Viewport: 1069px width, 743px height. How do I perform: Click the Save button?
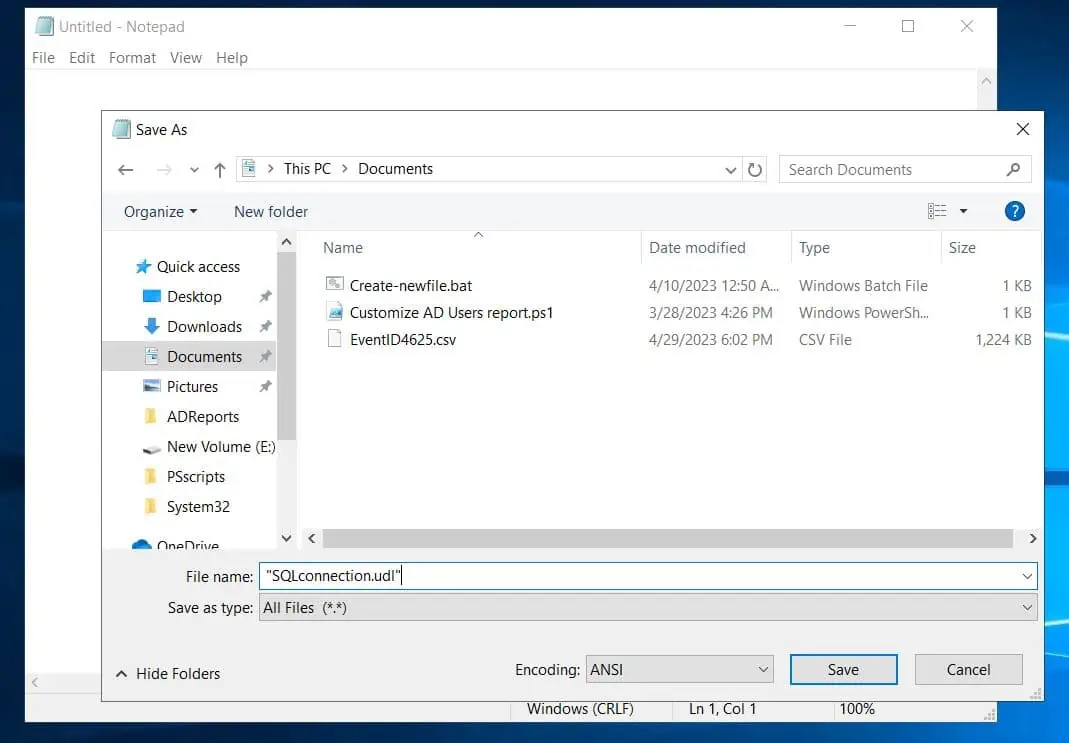(843, 669)
